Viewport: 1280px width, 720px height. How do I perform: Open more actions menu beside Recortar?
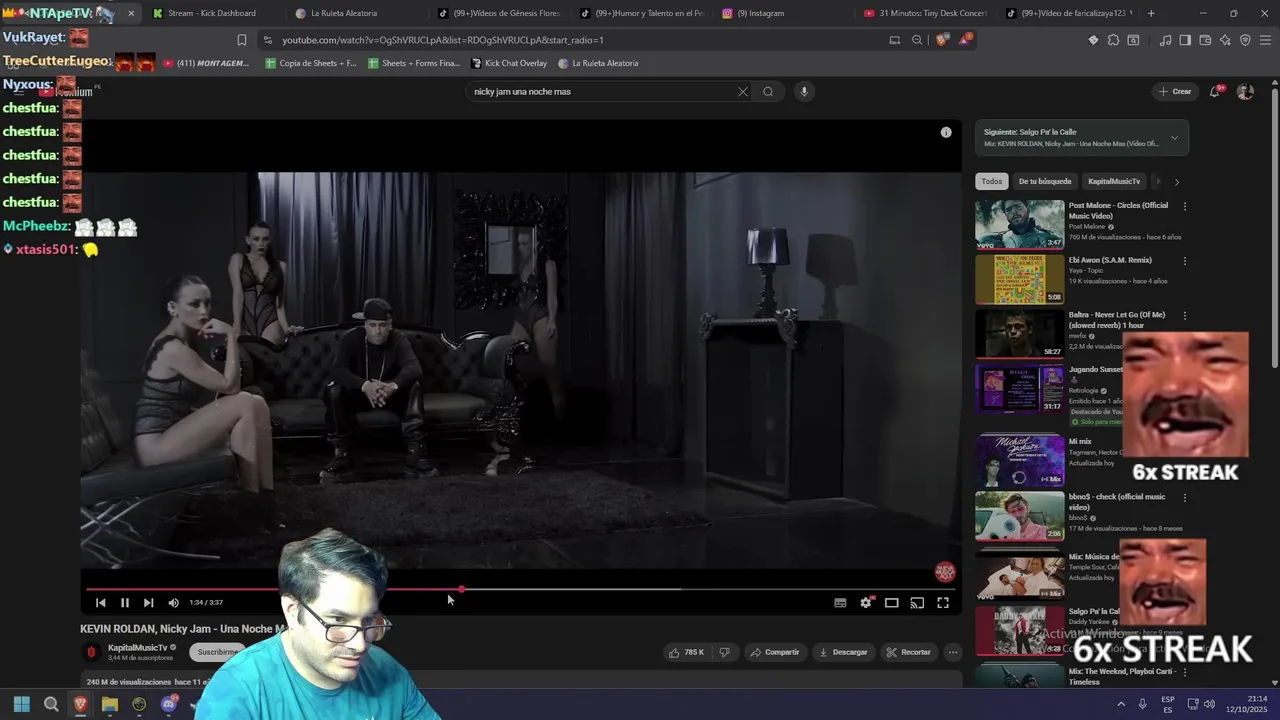point(953,652)
